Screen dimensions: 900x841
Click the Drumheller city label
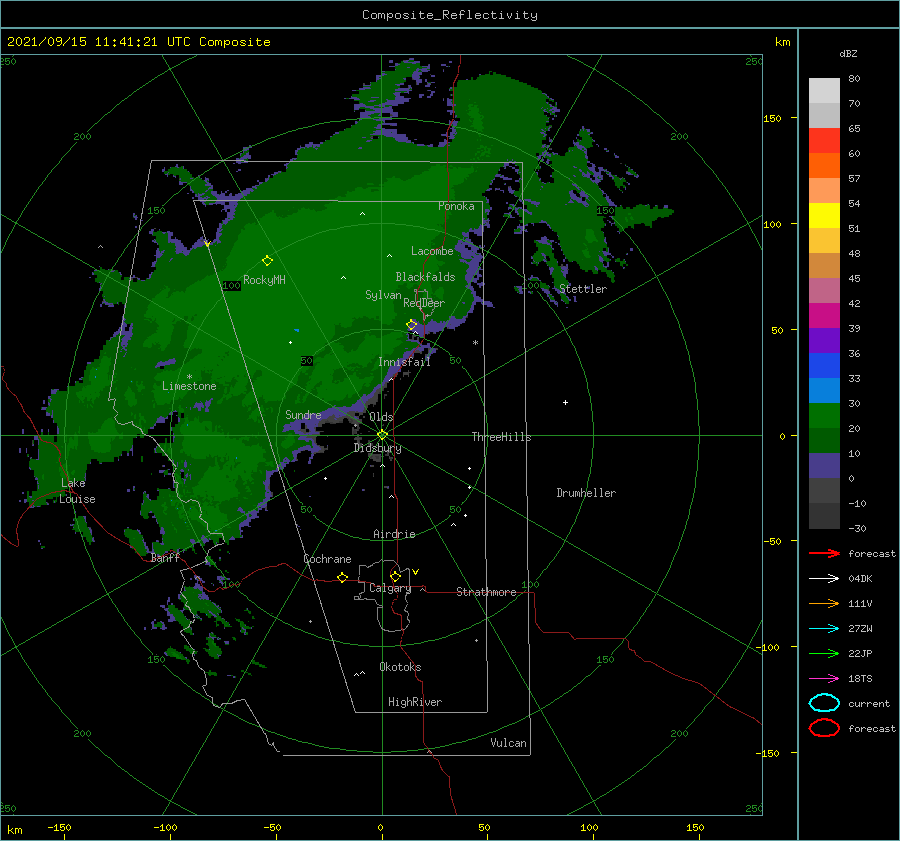point(586,493)
